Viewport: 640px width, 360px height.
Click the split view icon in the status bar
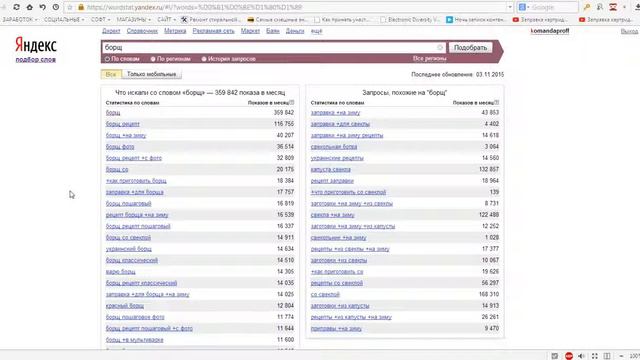(x=607, y=356)
